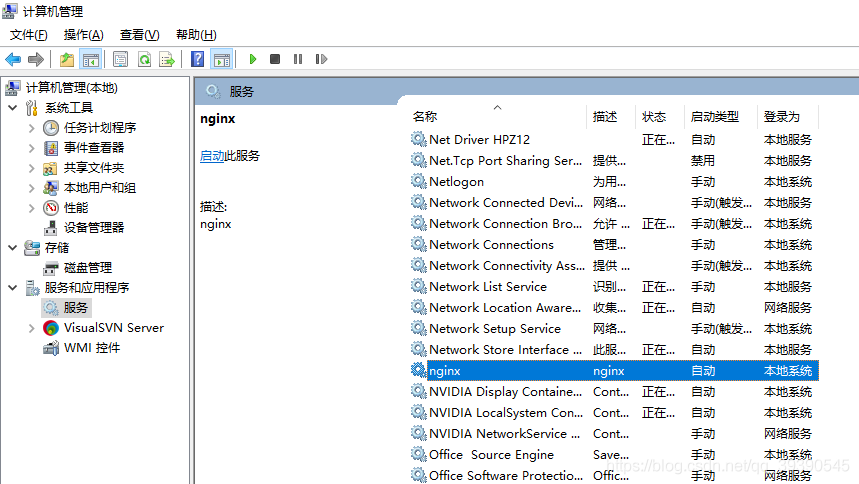Collapse the 系统工具 tree node

[x=12, y=108]
